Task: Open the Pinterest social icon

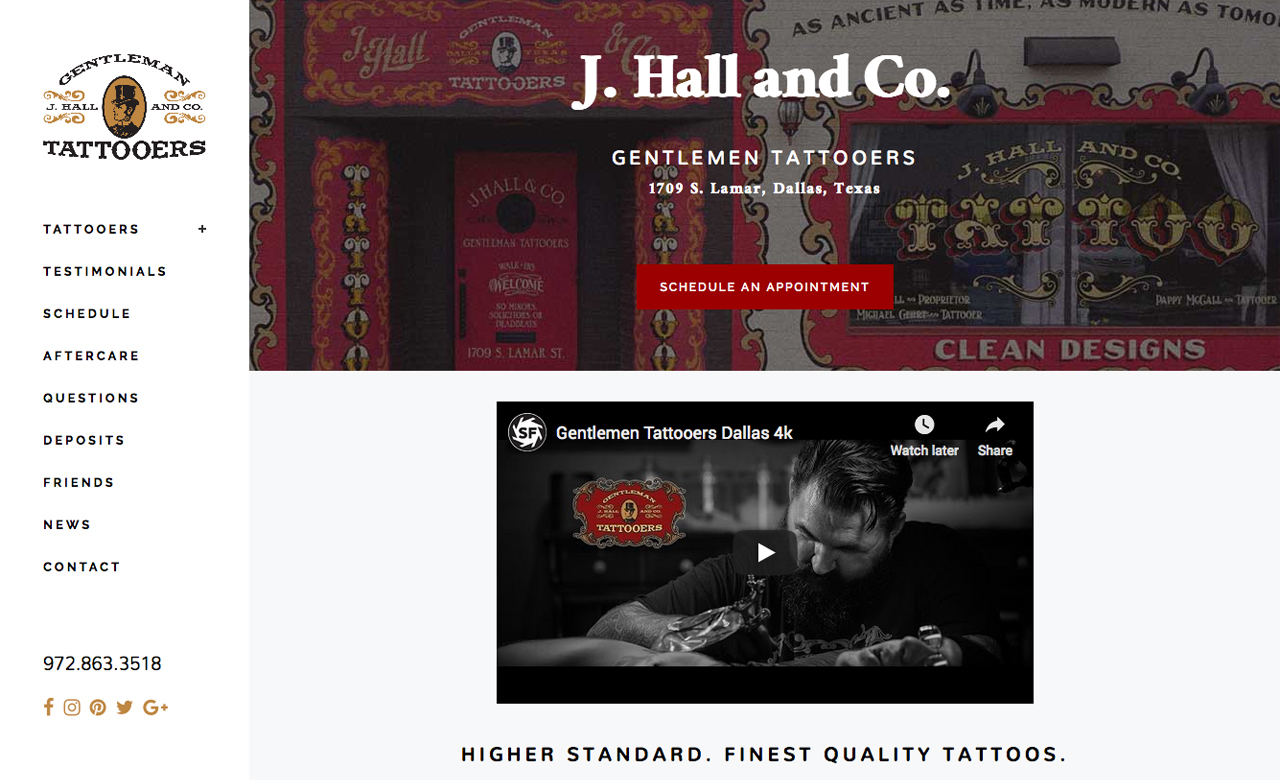Action: click(x=98, y=707)
